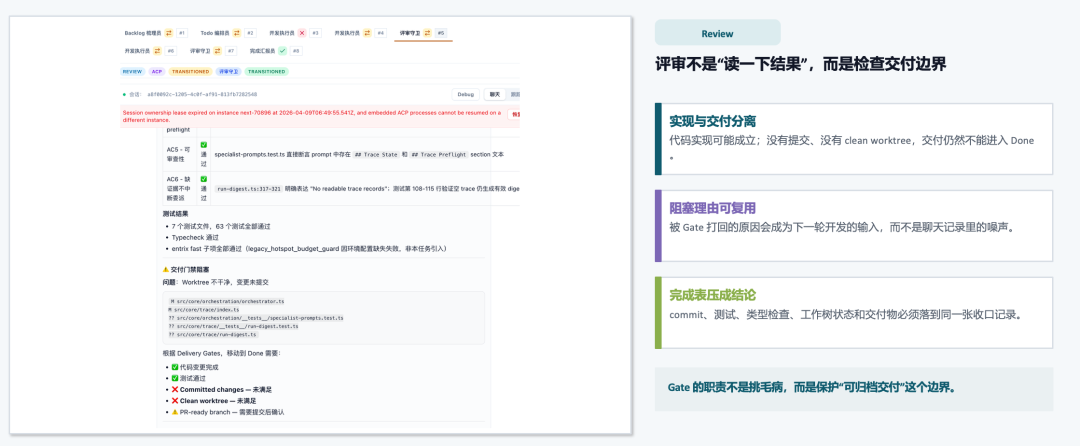1080x446 pixels.
Task: Click the transition icon on 评审守卫 tab #5
Action: tap(427, 32)
